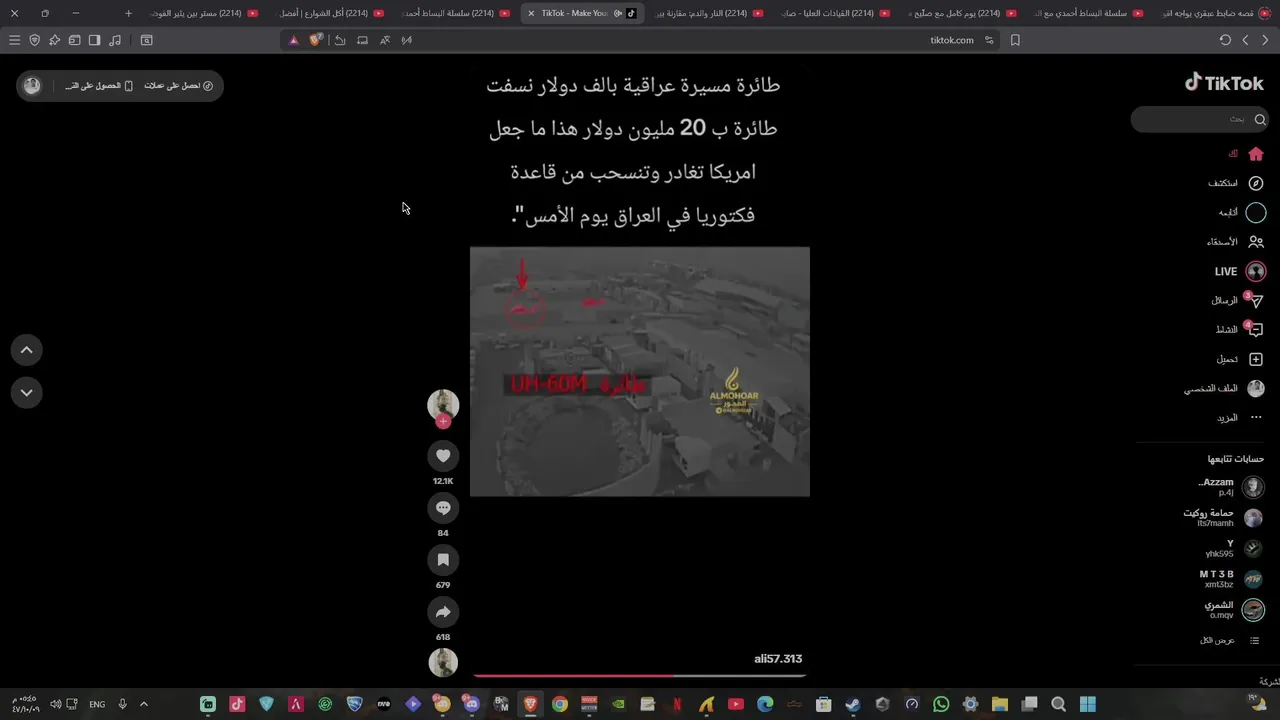Switch to tab 'أكل الشوارع | أفضل'
The width and height of the screenshot is (1280, 720).
pos(329,13)
